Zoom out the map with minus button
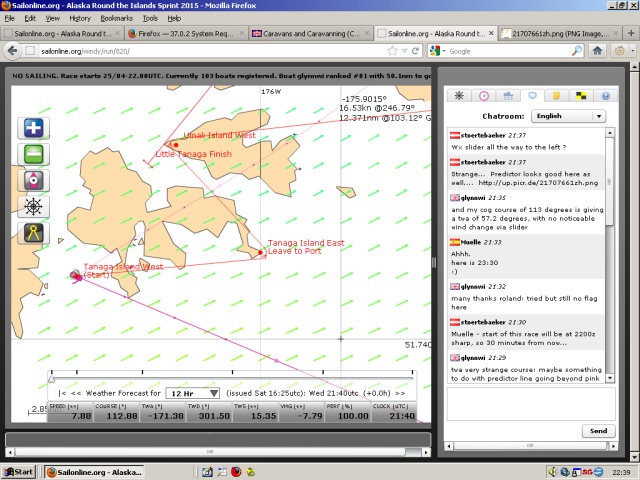This screenshot has width=640, height=480. pyautogui.click(x=33, y=154)
